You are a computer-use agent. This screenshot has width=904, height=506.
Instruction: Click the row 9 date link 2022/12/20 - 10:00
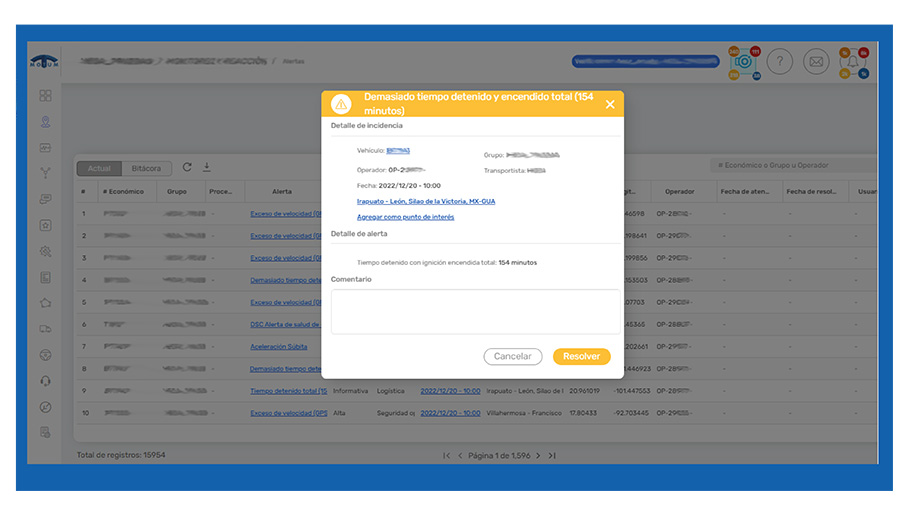coord(450,391)
